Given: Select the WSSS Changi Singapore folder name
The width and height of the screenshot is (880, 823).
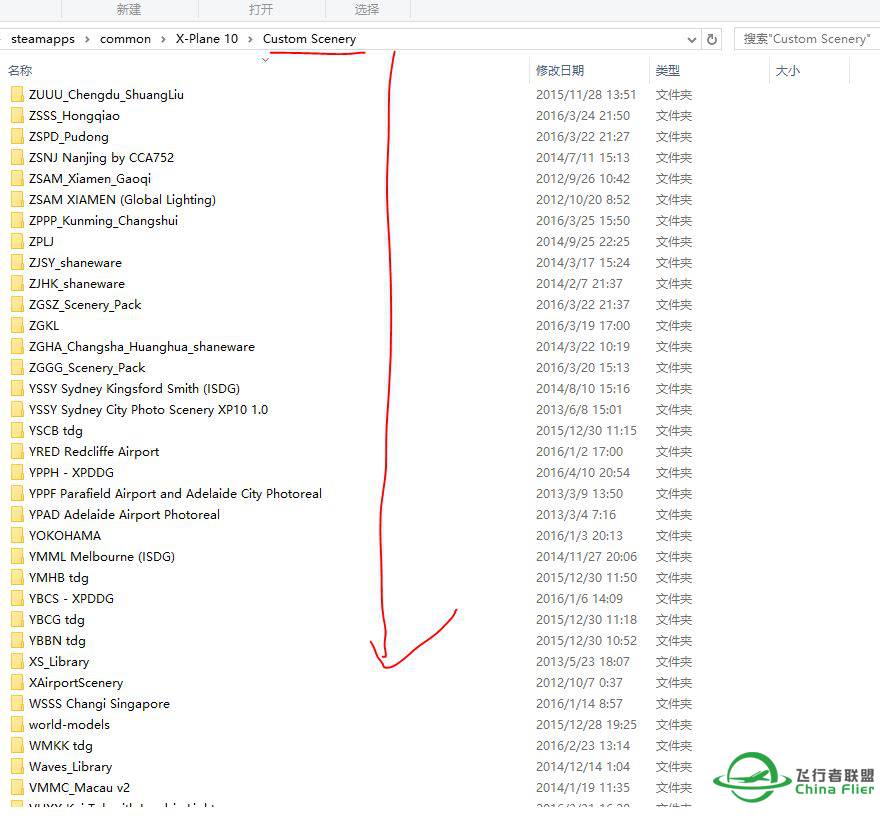Looking at the screenshot, I should [99, 703].
